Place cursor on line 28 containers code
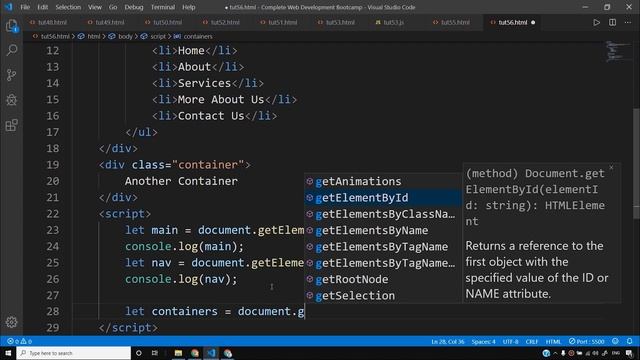Image resolution: width=640 pixels, height=360 pixels. click(215, 311)
